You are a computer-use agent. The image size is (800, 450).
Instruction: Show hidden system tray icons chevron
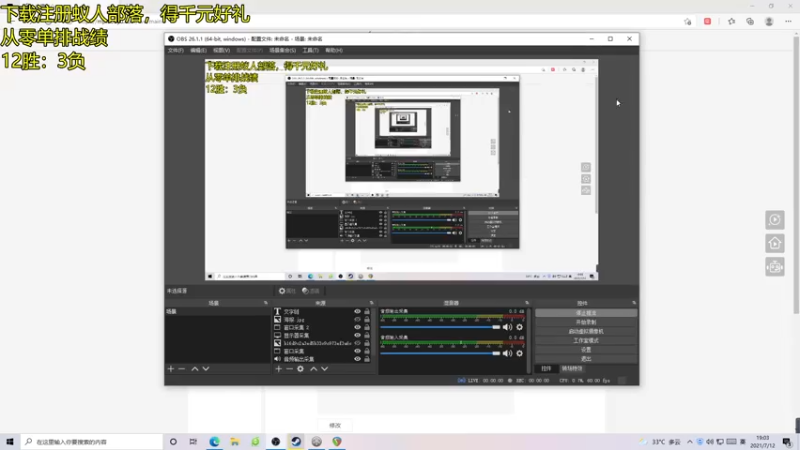coord(690,442)
